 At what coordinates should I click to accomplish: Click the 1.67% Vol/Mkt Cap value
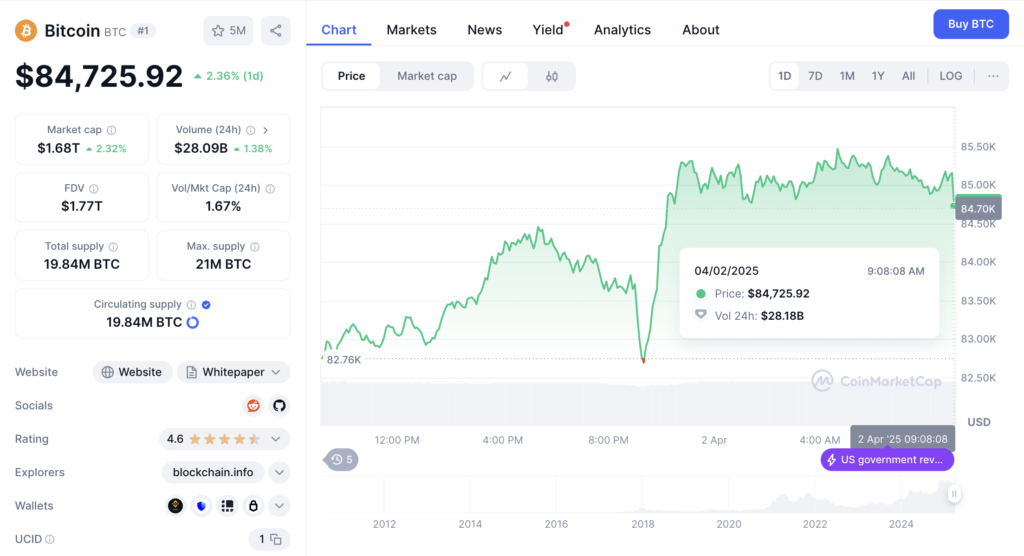pyautogui.click(x=223, y=206)
